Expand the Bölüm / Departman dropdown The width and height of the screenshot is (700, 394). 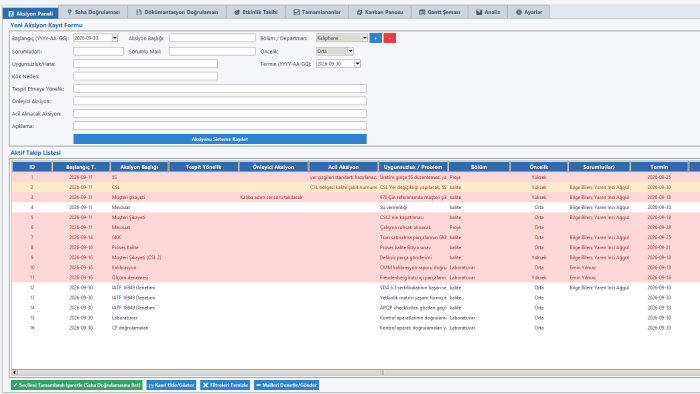(x=365, y=38)
